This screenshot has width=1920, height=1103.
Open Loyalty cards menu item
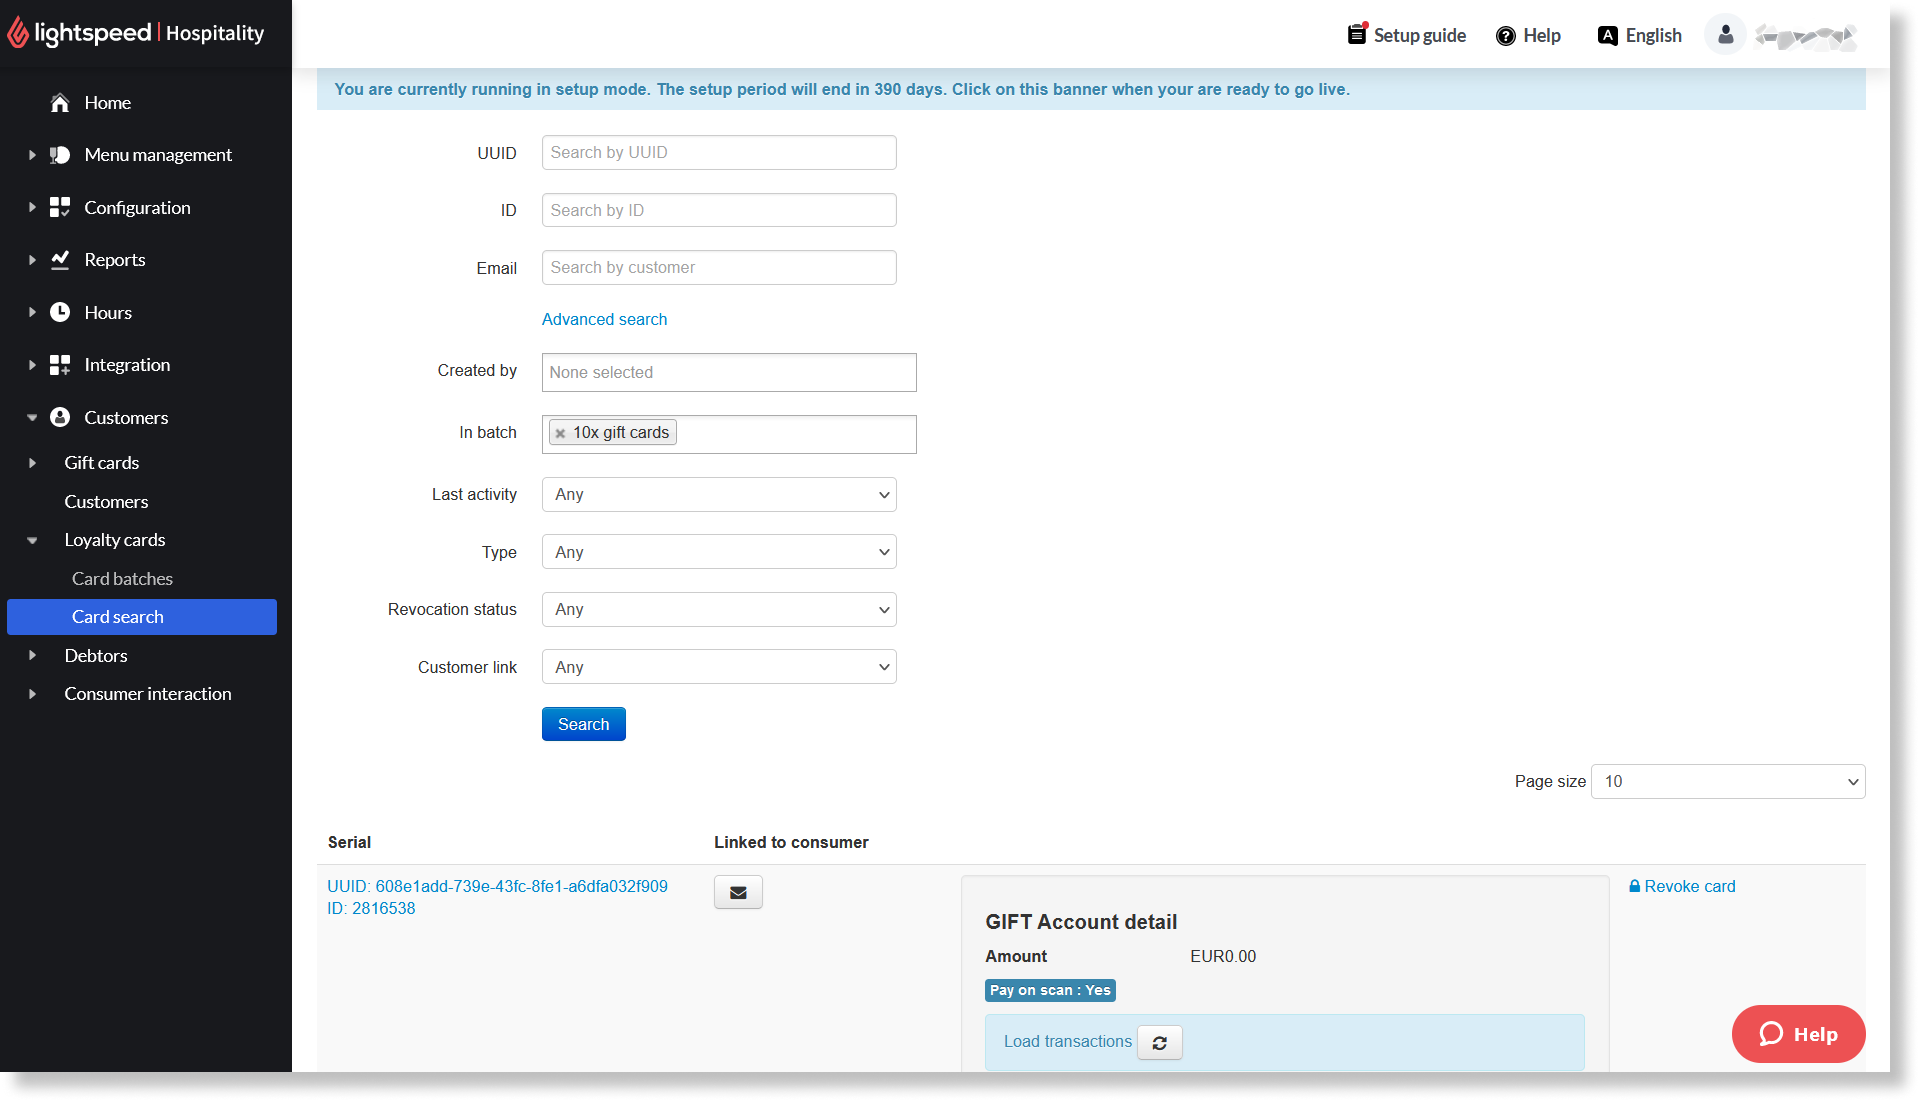tap(115, 540)
